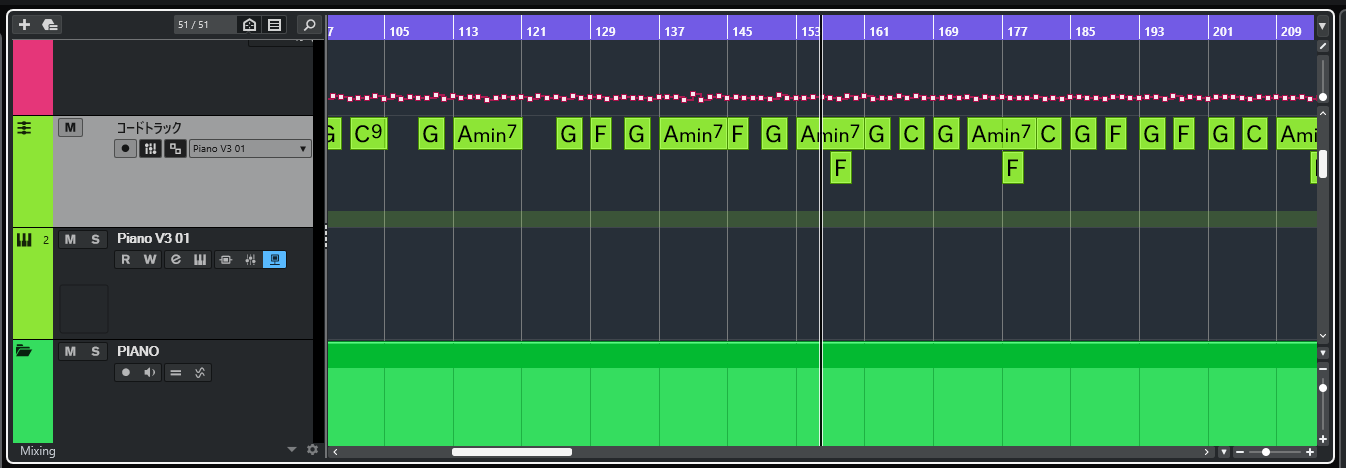1346x468 pixels.
Task: Select the green PIANO folder part
Action: point(821,394)
